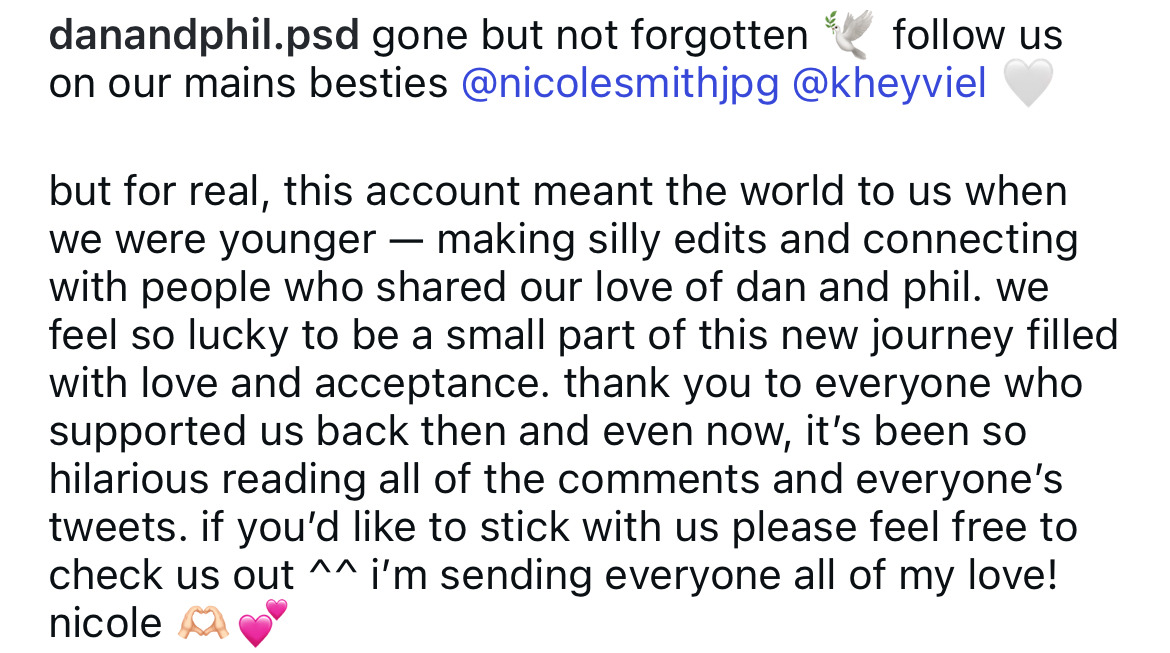Click the words "follow us" in caption
Viewport: 1170px width, 653px height.
(977, 37)
